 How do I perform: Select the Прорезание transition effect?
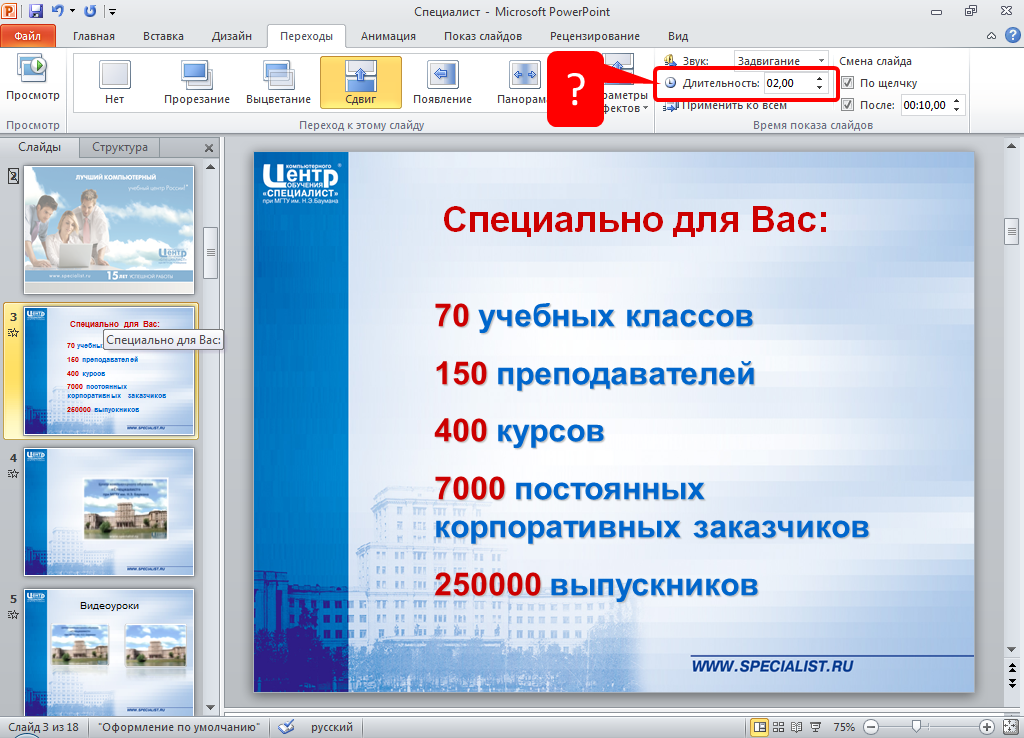tap(196, 81)
